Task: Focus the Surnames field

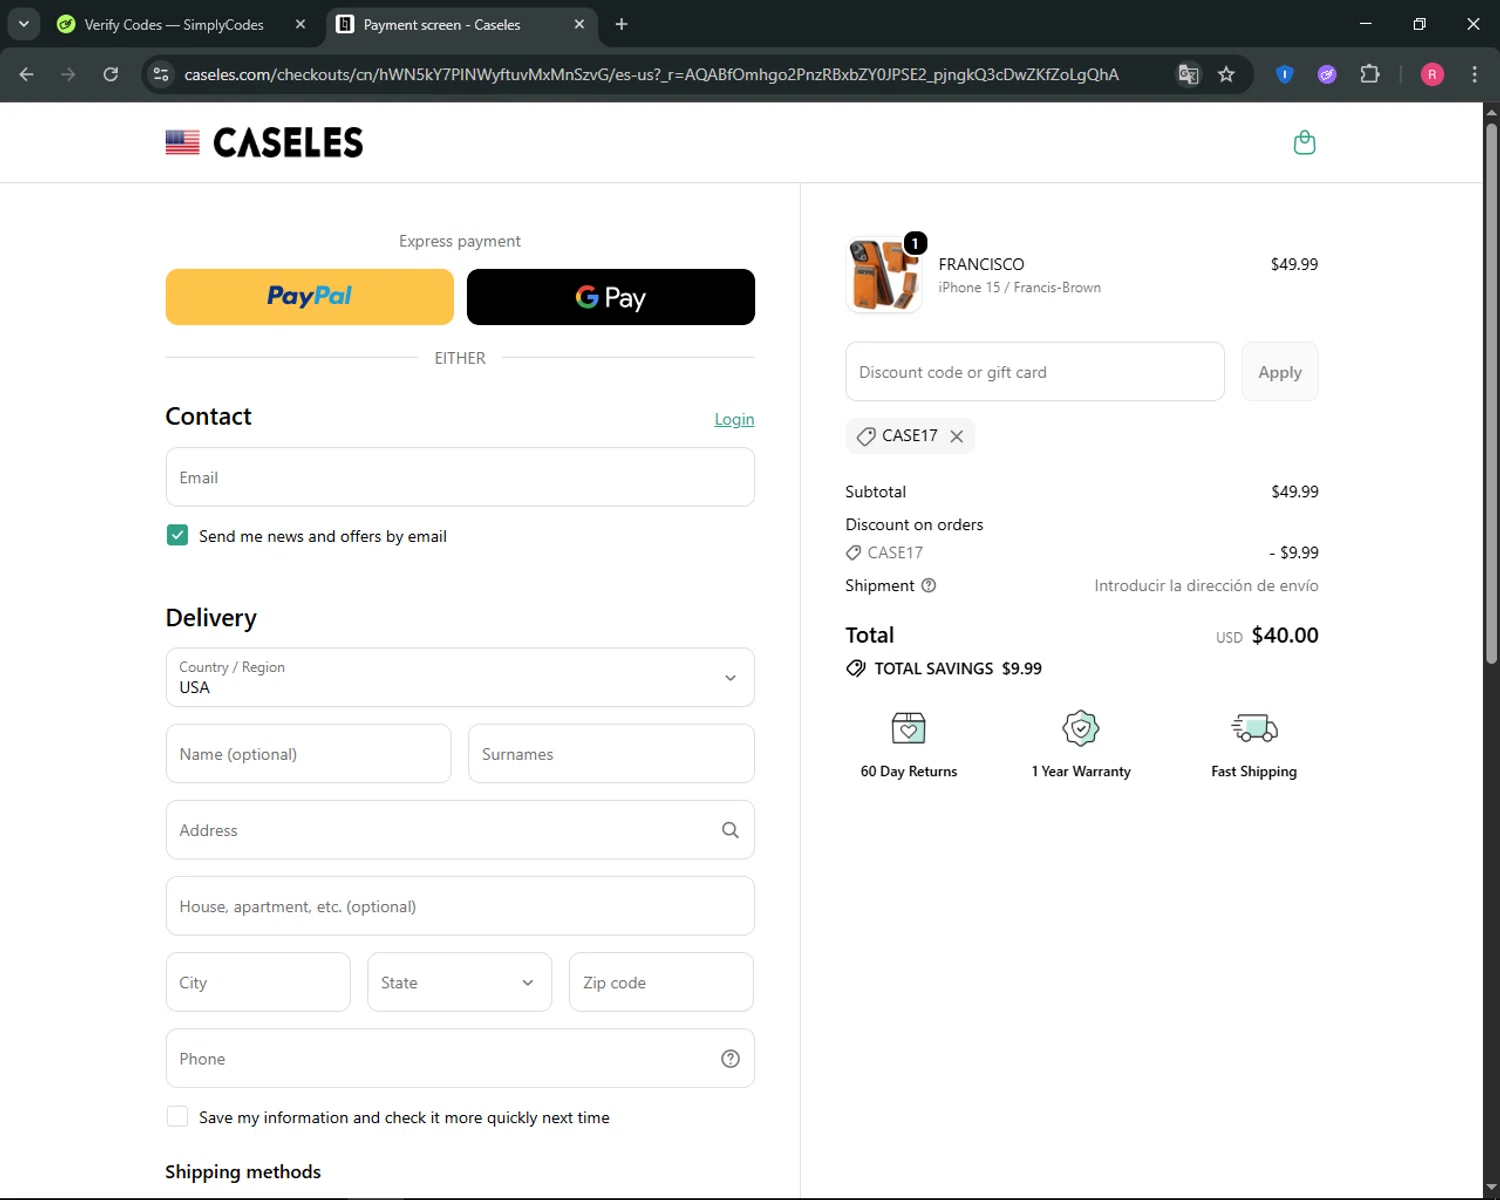Action: point(611,754)
